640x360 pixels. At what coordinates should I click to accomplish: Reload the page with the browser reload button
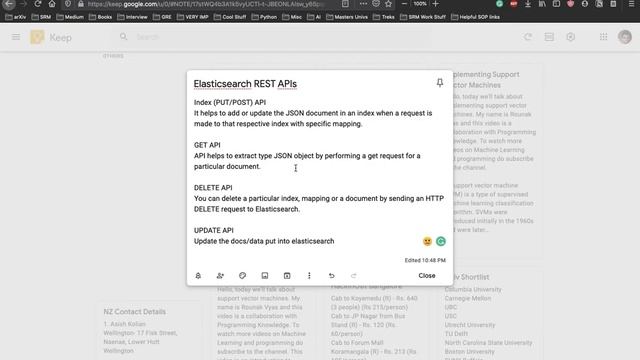pos(38,4)
